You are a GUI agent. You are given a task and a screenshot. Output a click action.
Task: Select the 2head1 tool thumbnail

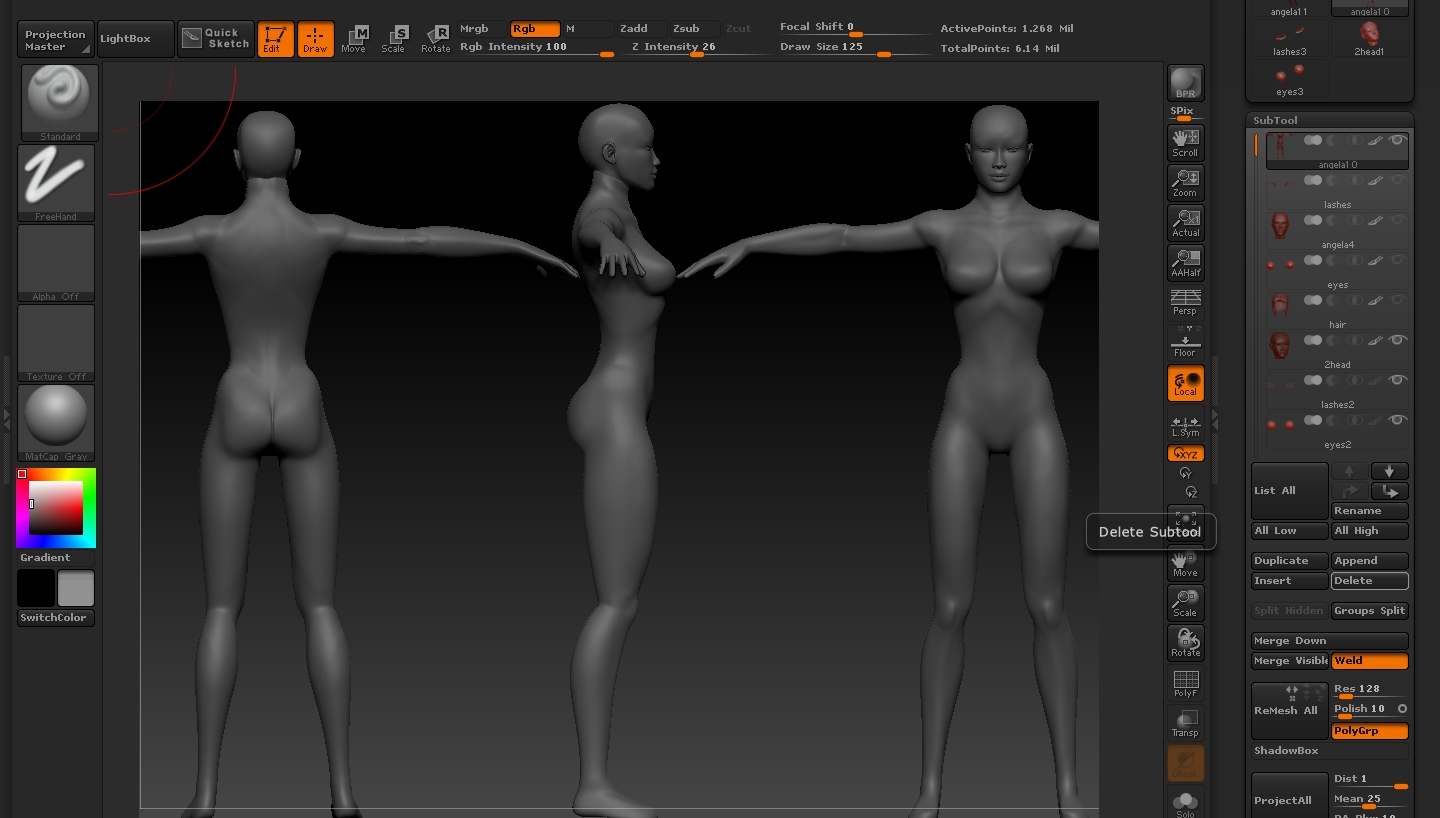(1369, 38)
